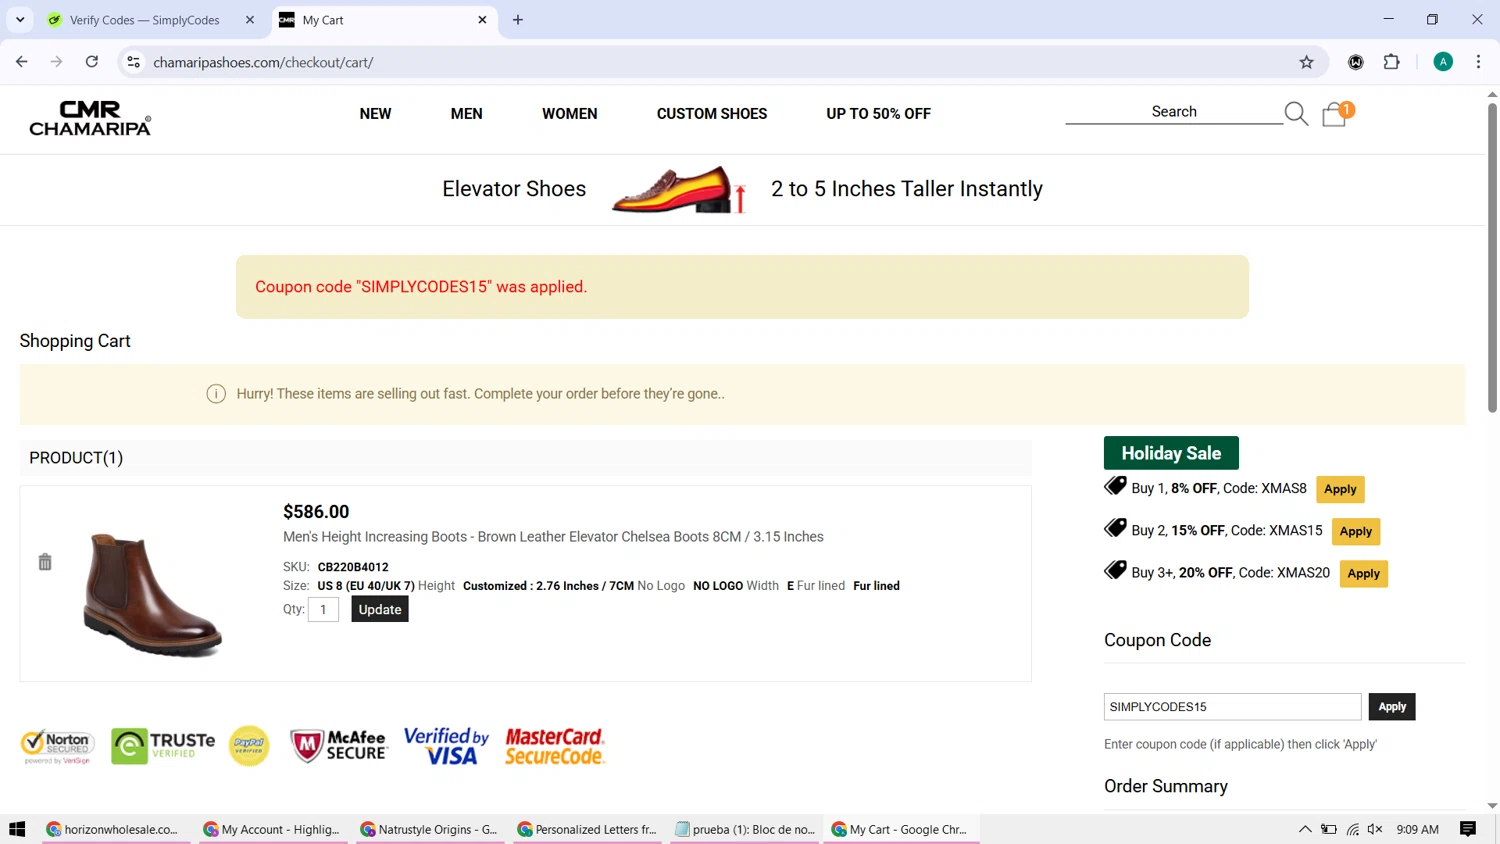Click the Holiday Sale banner

[1171, 453]
